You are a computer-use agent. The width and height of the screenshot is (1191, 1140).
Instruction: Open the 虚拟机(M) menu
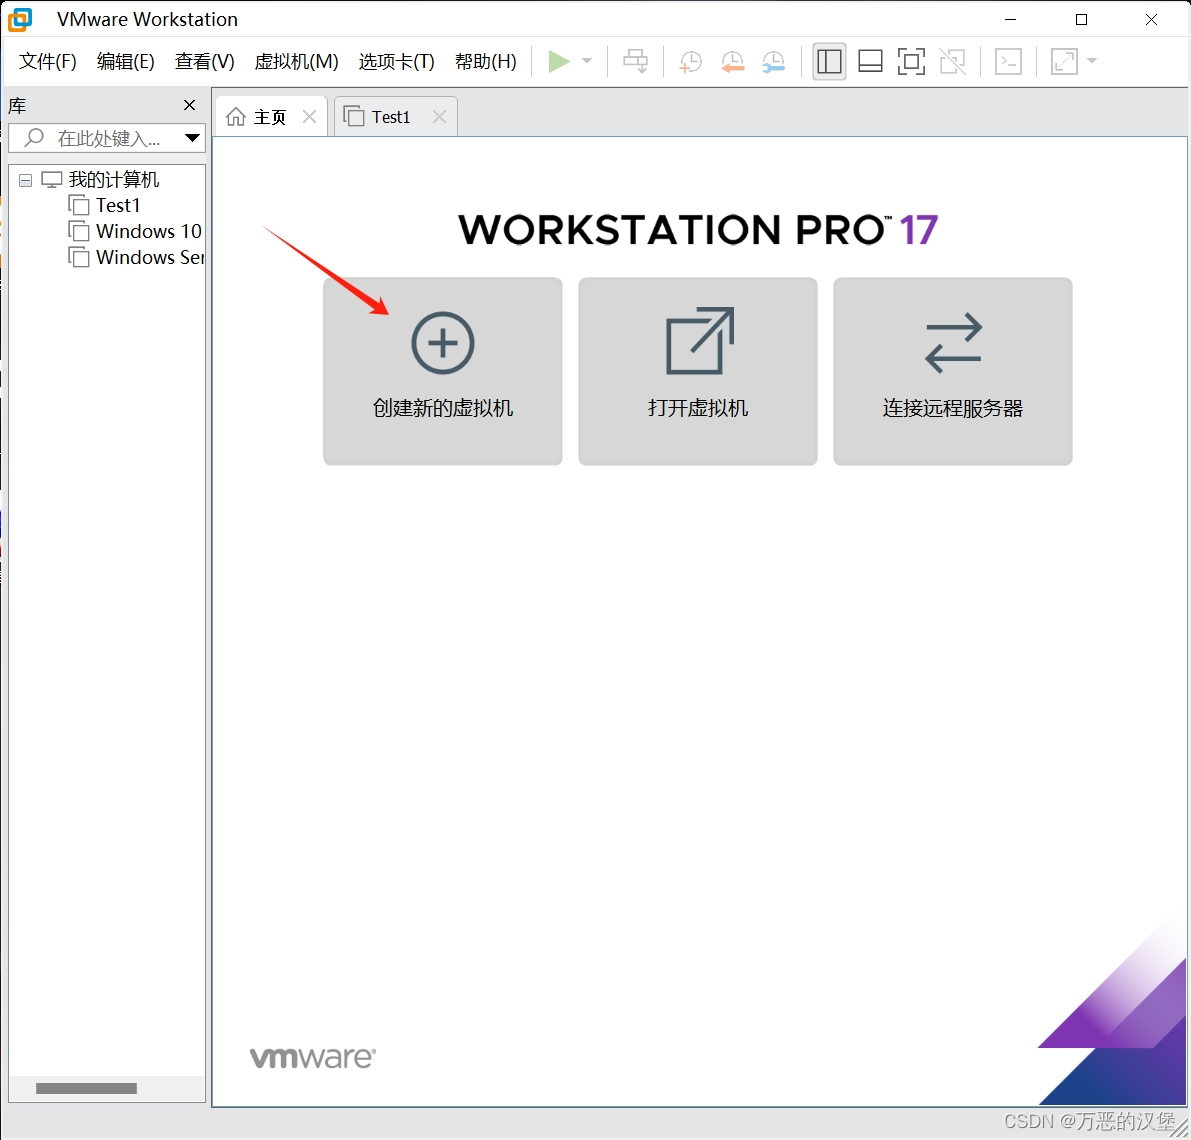point(296,62)
